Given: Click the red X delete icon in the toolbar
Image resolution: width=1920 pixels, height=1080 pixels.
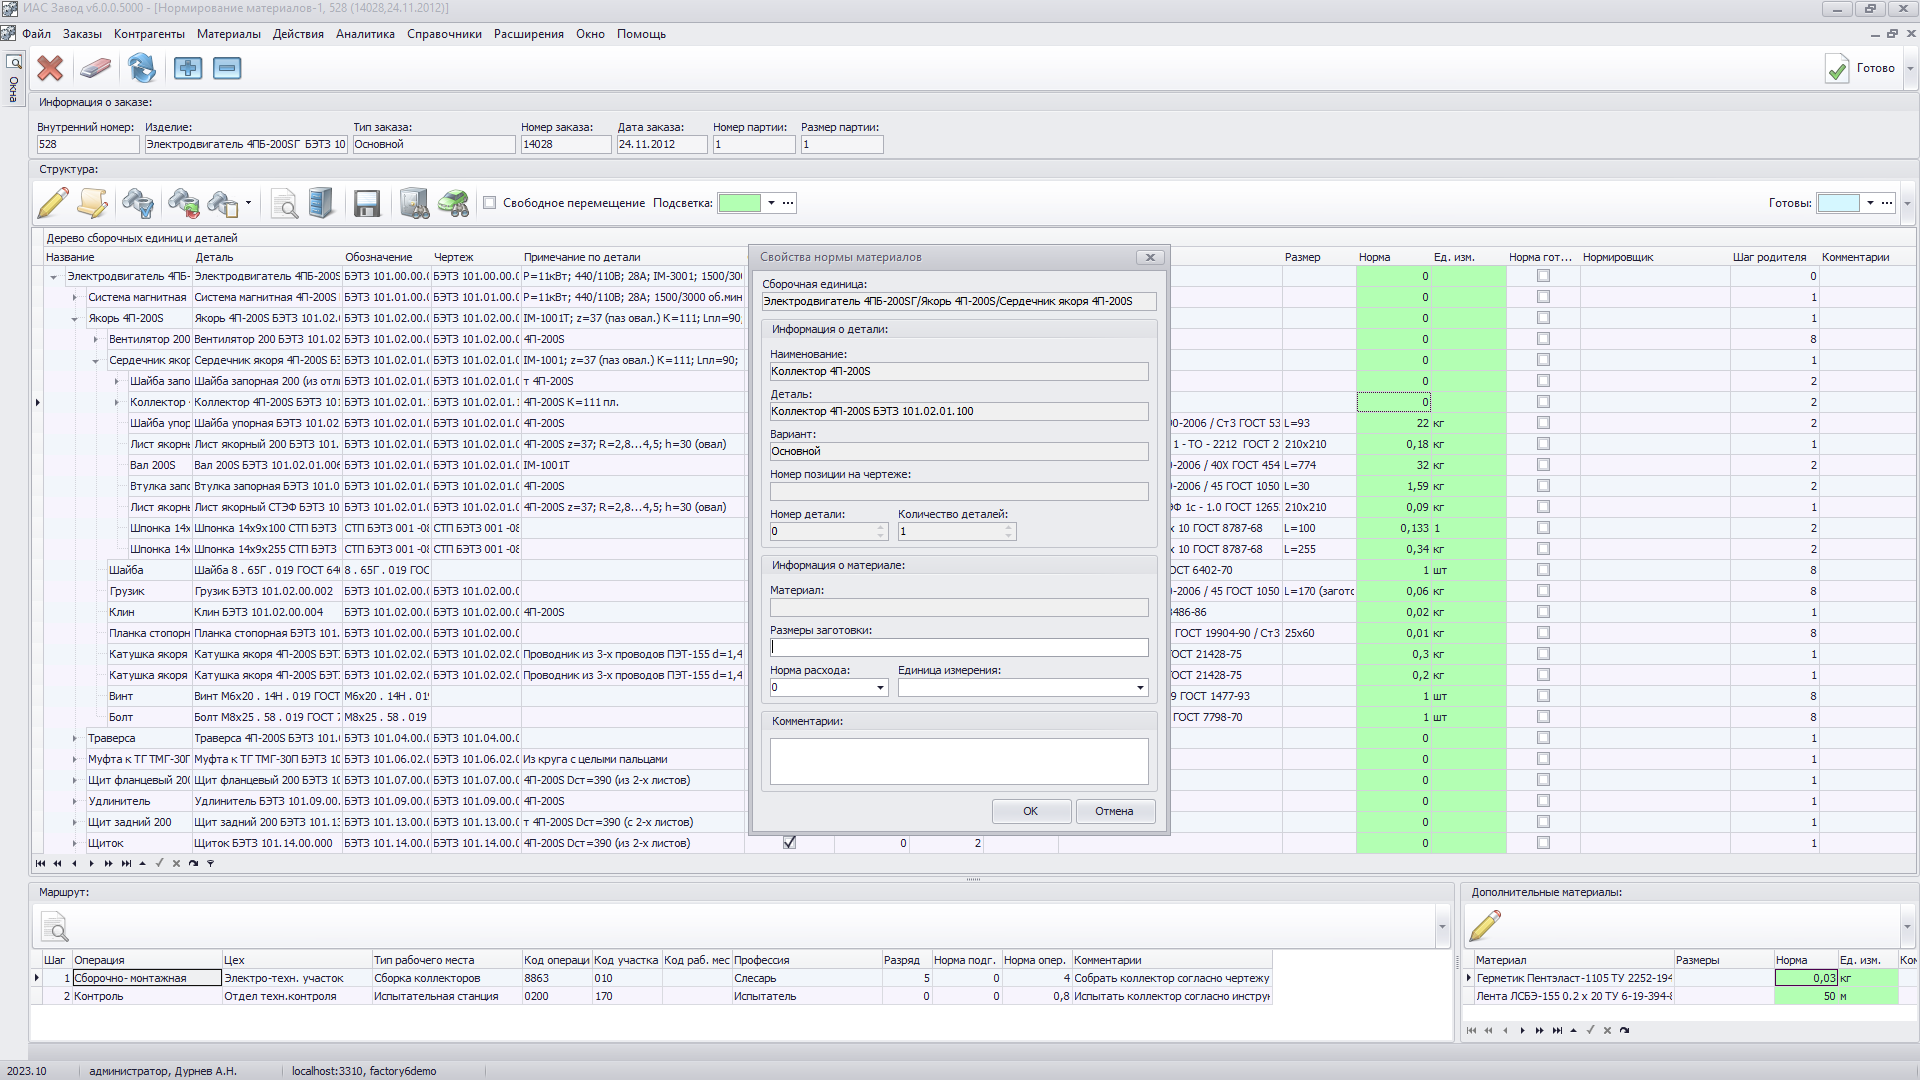Looking at the screenshot, I should (50, 68).
